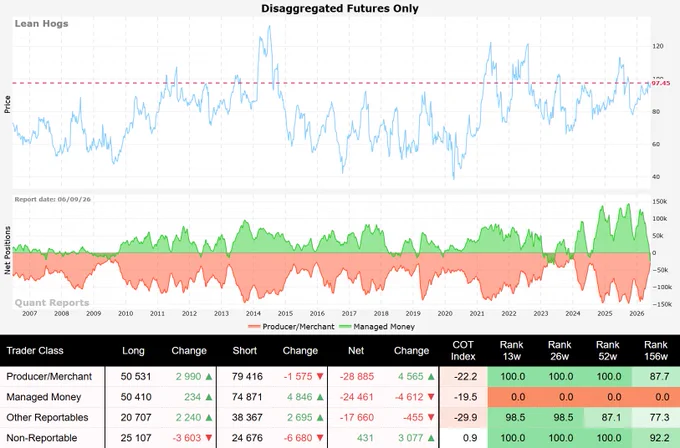Viewport: 680px width, 448px height.
Task: Click the long change value 2 990
Action: pos(188,376)
